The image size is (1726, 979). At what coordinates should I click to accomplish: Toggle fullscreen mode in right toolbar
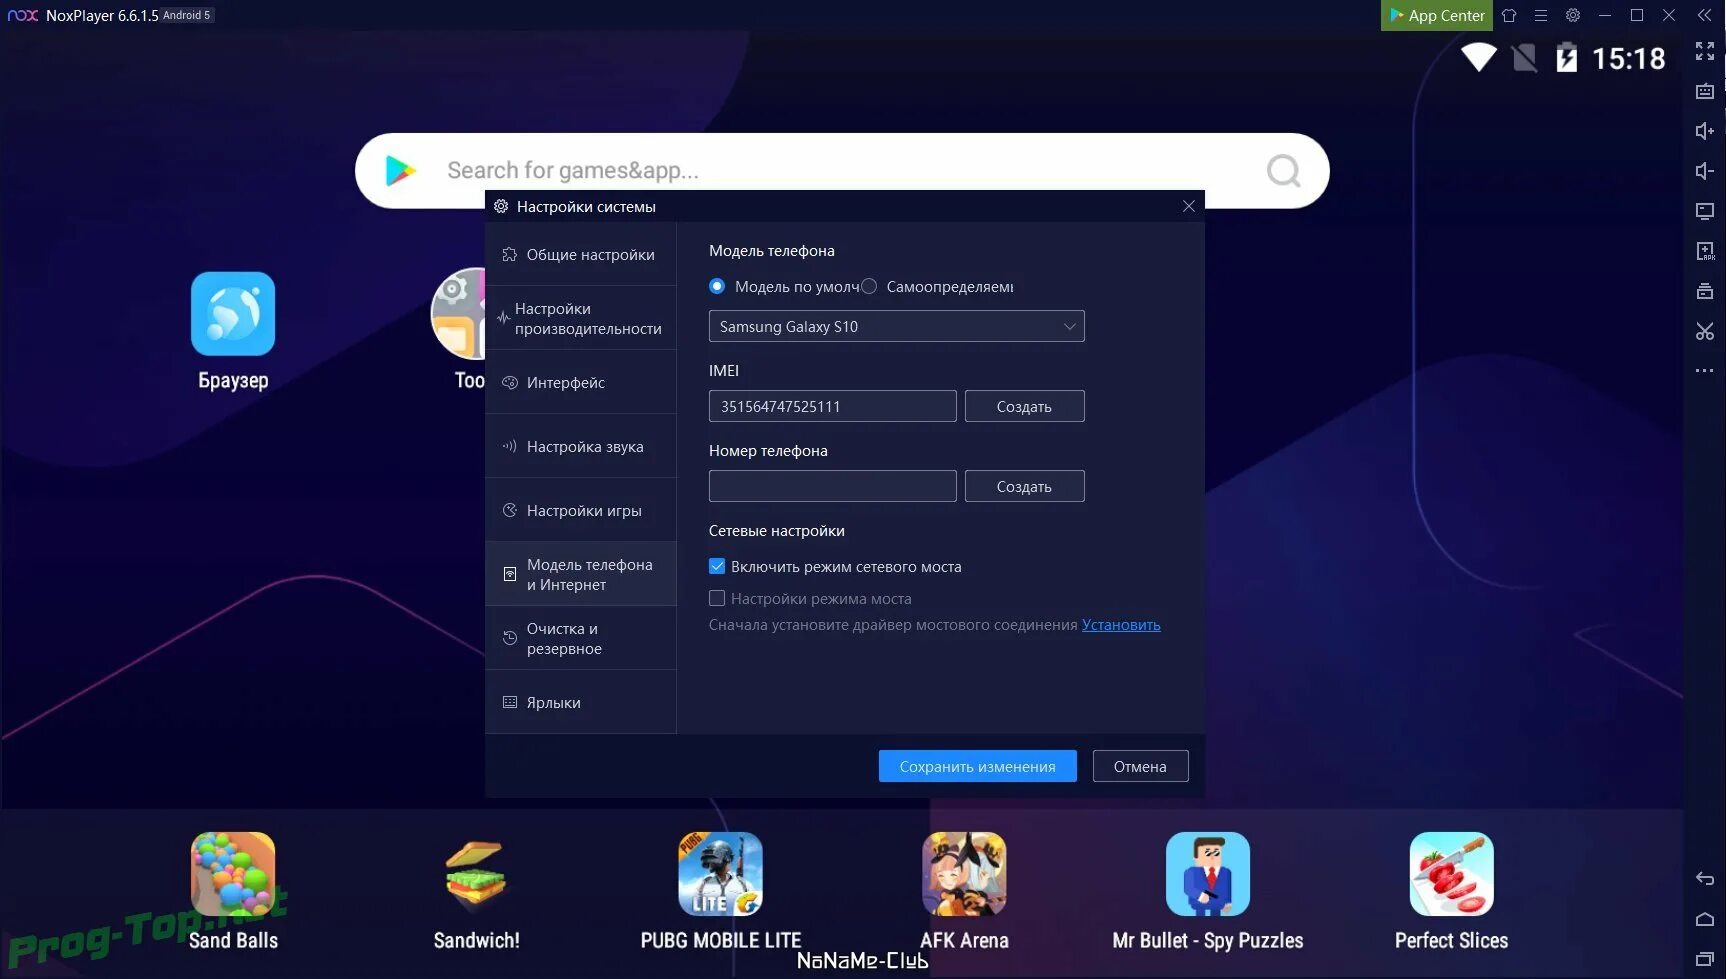[x=1705, y=51]
